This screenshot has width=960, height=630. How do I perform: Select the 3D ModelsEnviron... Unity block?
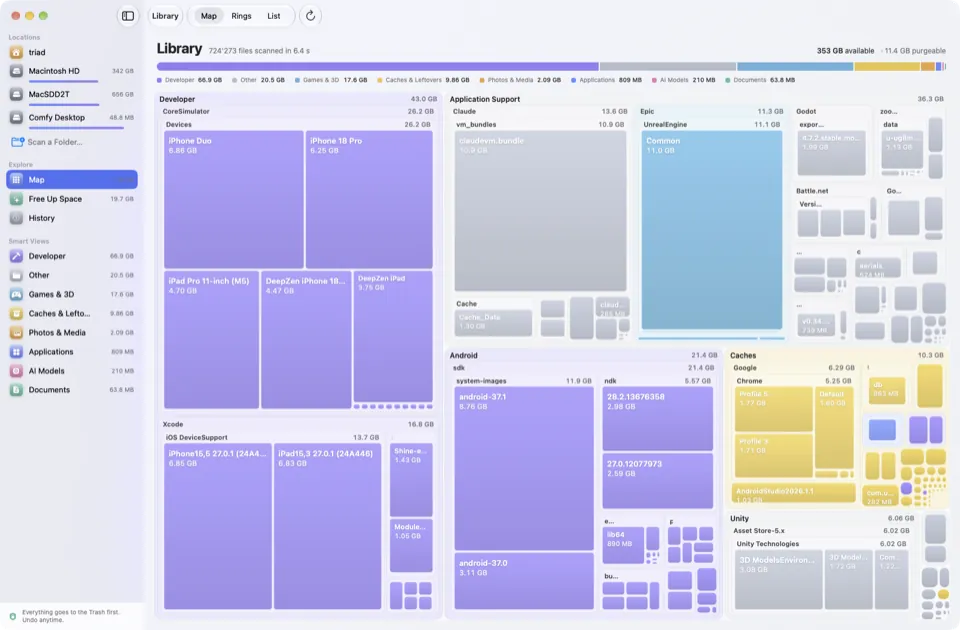[x=778, y=579]
